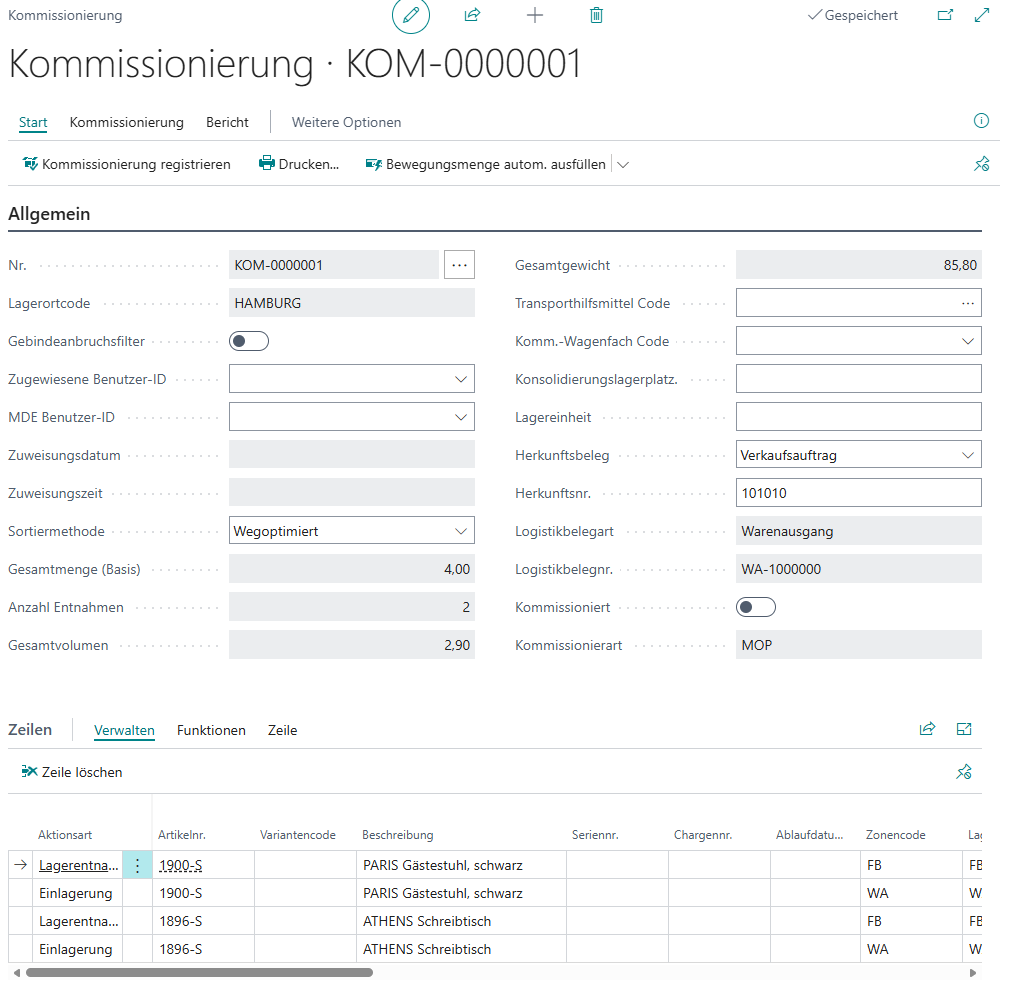Pin the action bar with pushpin icon
Screen dimensions: 1013x1001
pos(981,163)
